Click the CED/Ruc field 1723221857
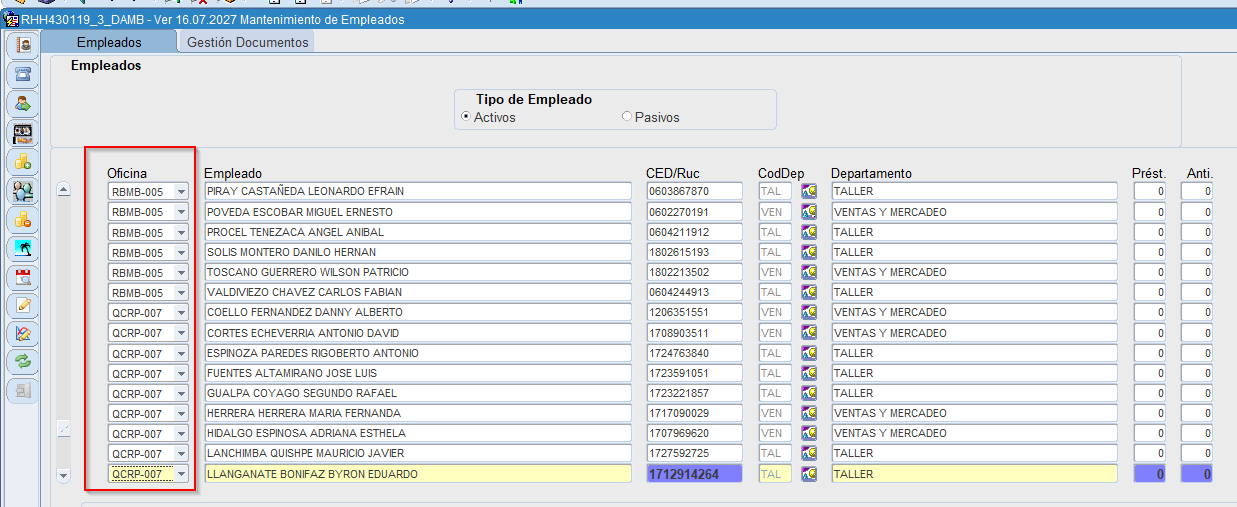The width and height of the screenshot is (1237, 507). point(694,393)
